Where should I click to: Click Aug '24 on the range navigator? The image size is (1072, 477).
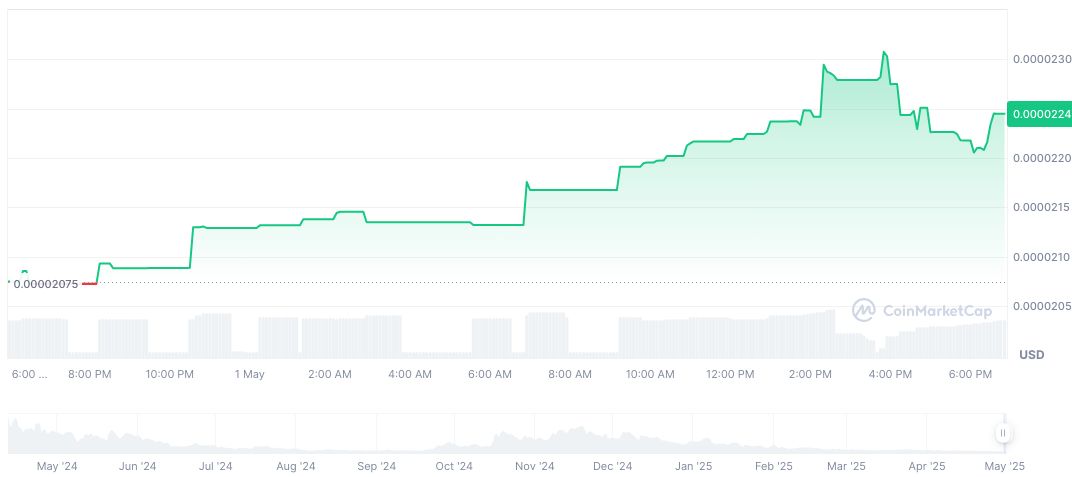(295, 466)
